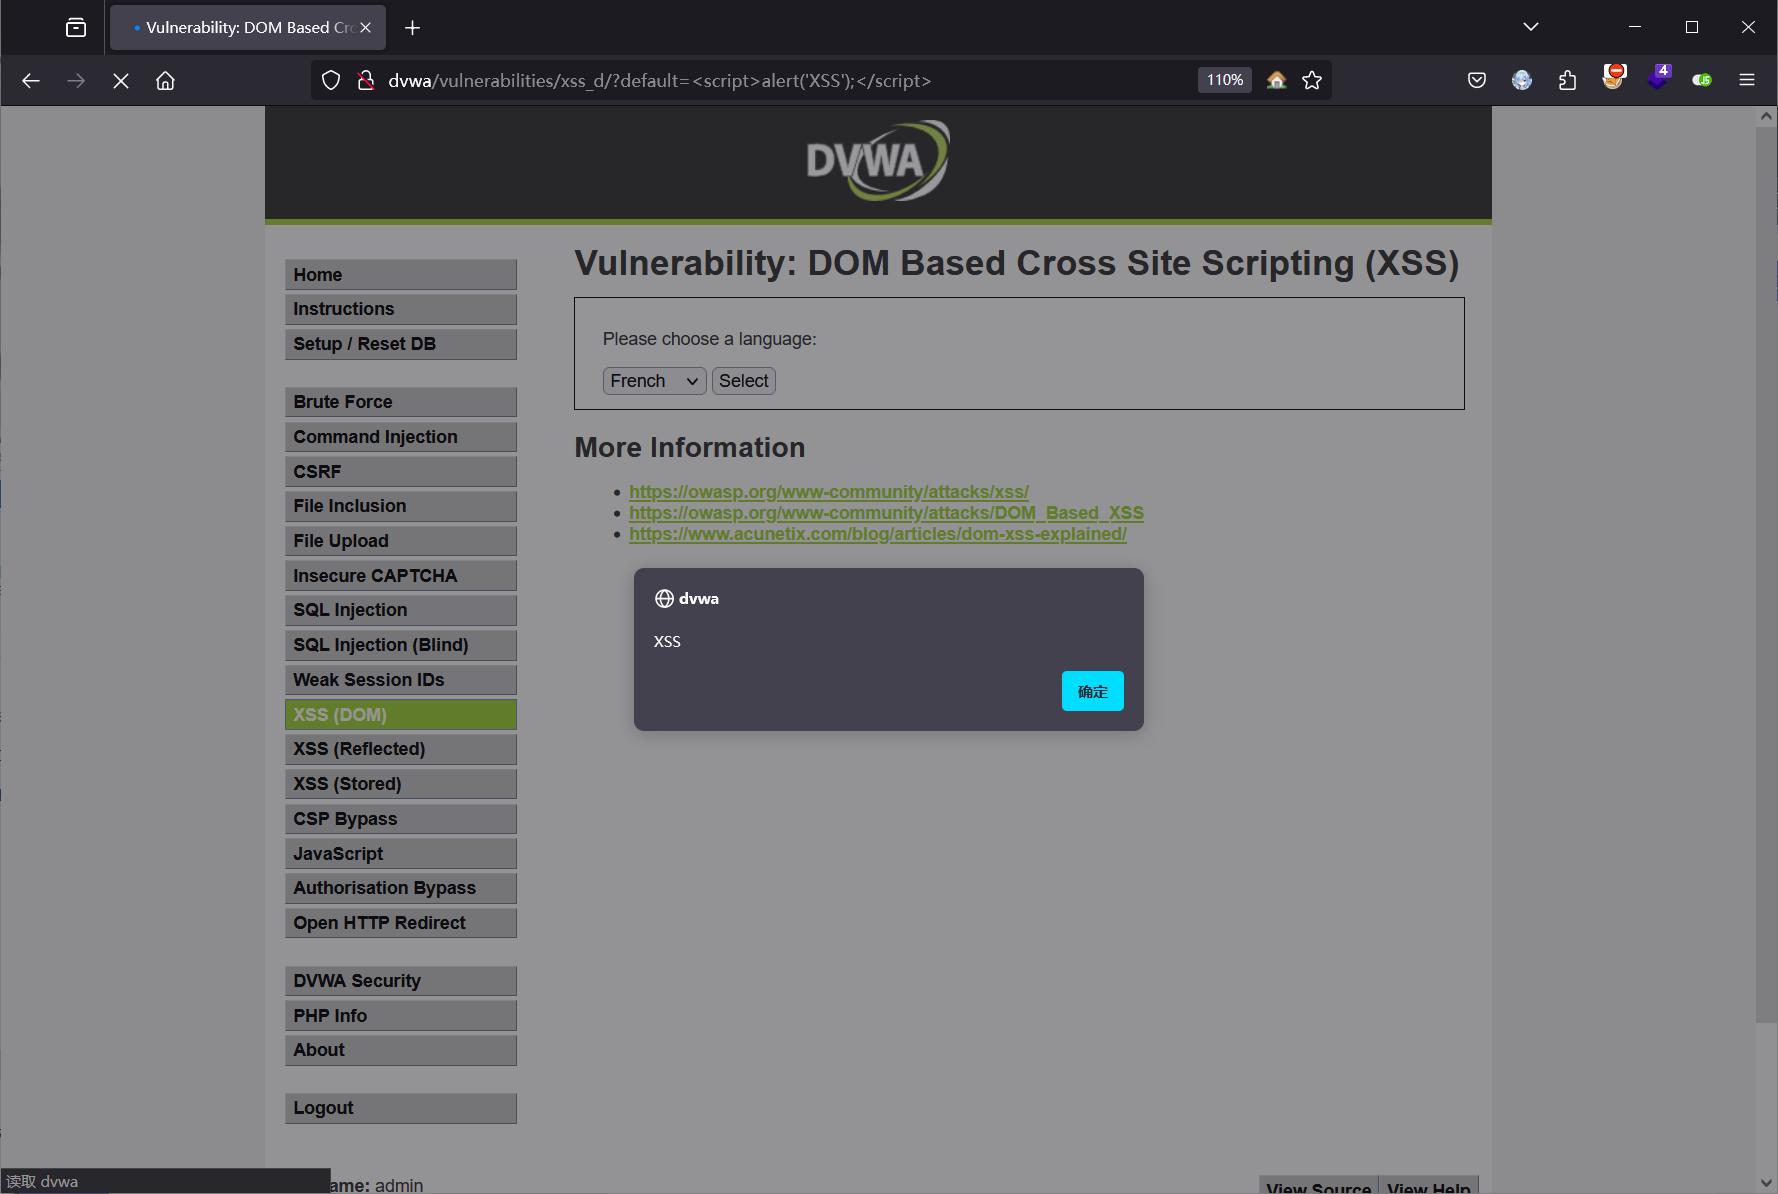The image size is (1778, 1194).
Task: Click the globe extension icon in toolbar
Action: click(1522, 80)
